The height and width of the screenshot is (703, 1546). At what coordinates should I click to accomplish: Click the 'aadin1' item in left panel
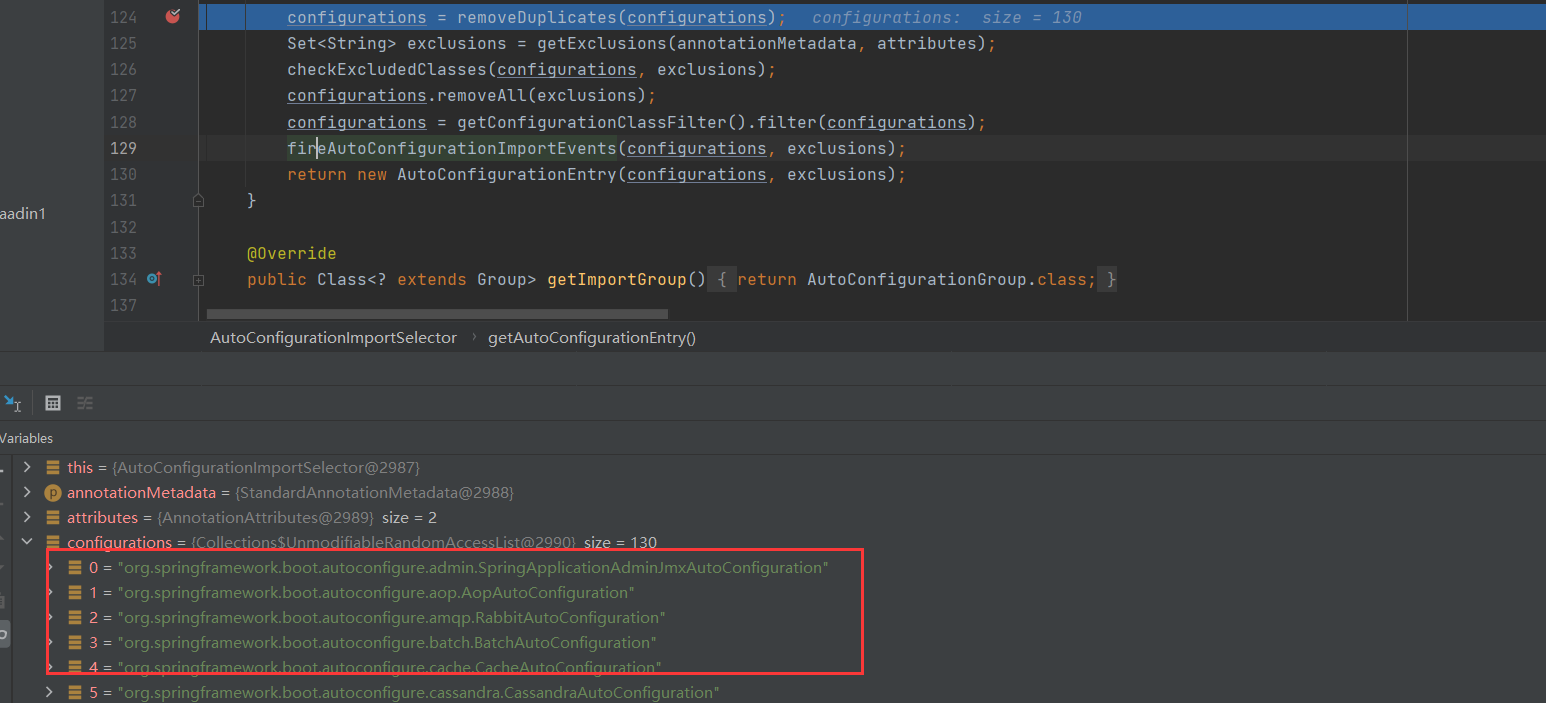[23, 213]
